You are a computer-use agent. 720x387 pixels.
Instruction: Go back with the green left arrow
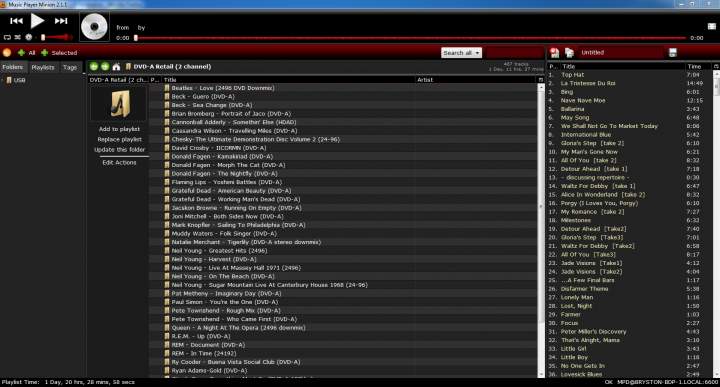(x=94, y=67)
